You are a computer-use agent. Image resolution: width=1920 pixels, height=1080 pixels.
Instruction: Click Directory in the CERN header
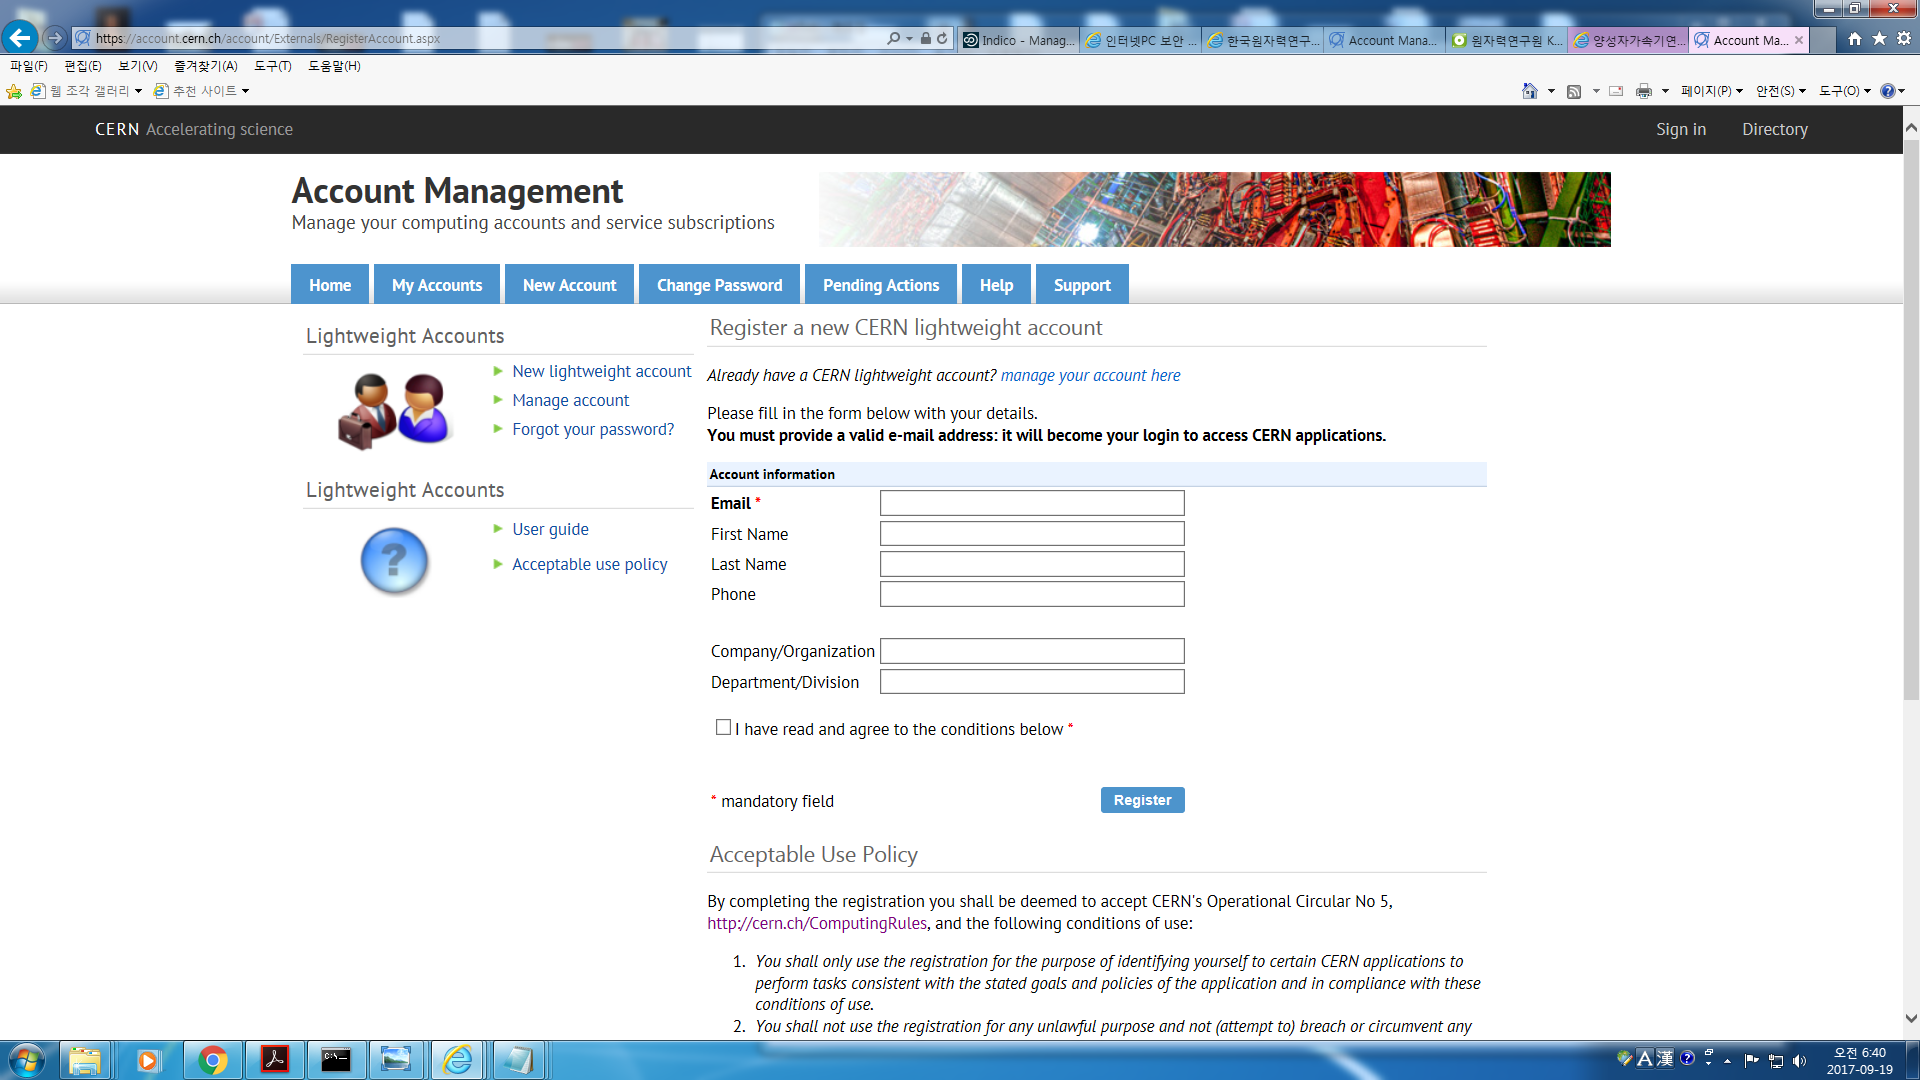[x=1774, y=129]
